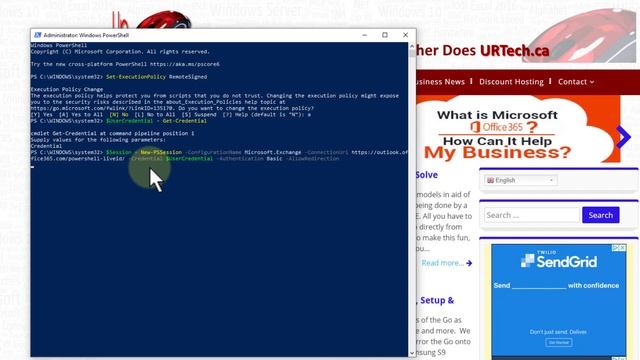Close the Administrator PowerShell window

(x=405, y=35)
